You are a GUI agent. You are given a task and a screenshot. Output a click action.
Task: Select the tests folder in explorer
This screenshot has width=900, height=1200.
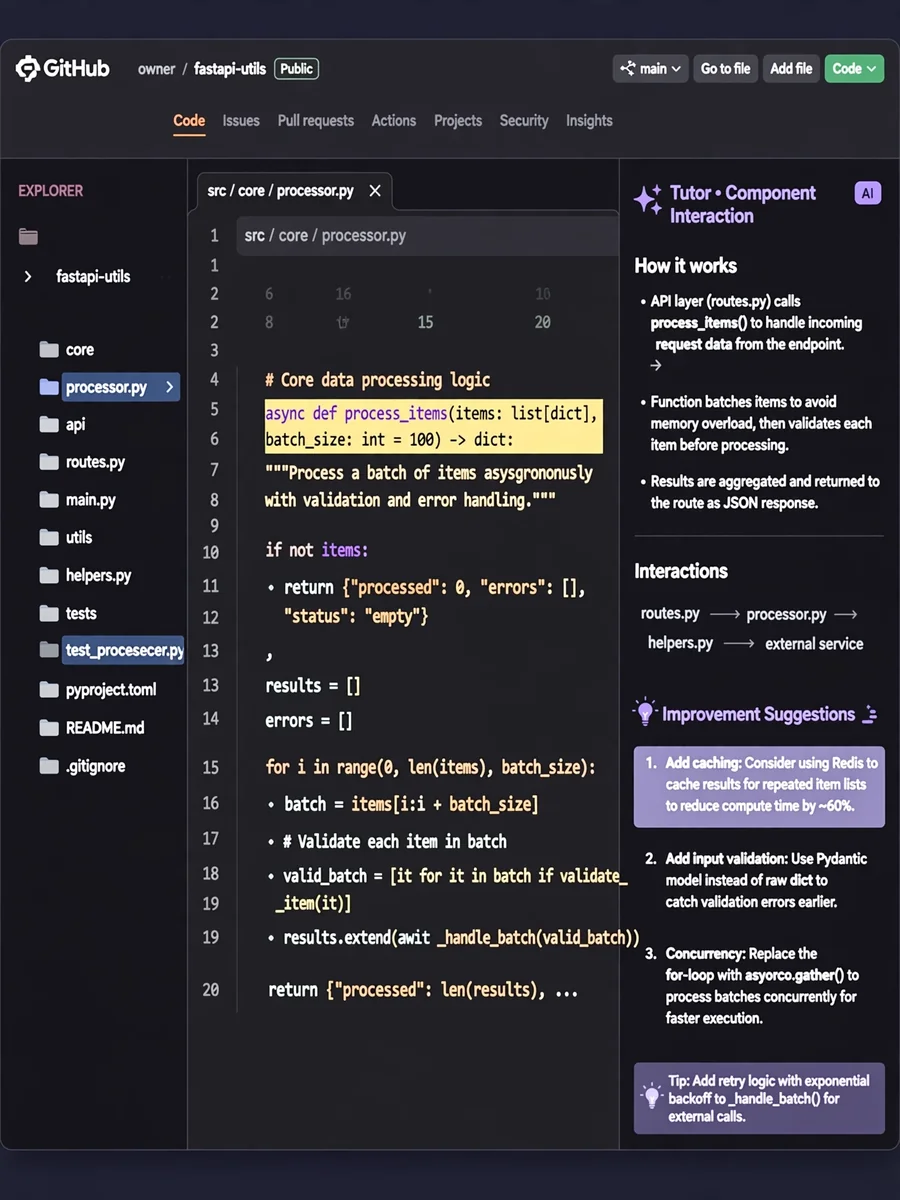click(81, 614)
